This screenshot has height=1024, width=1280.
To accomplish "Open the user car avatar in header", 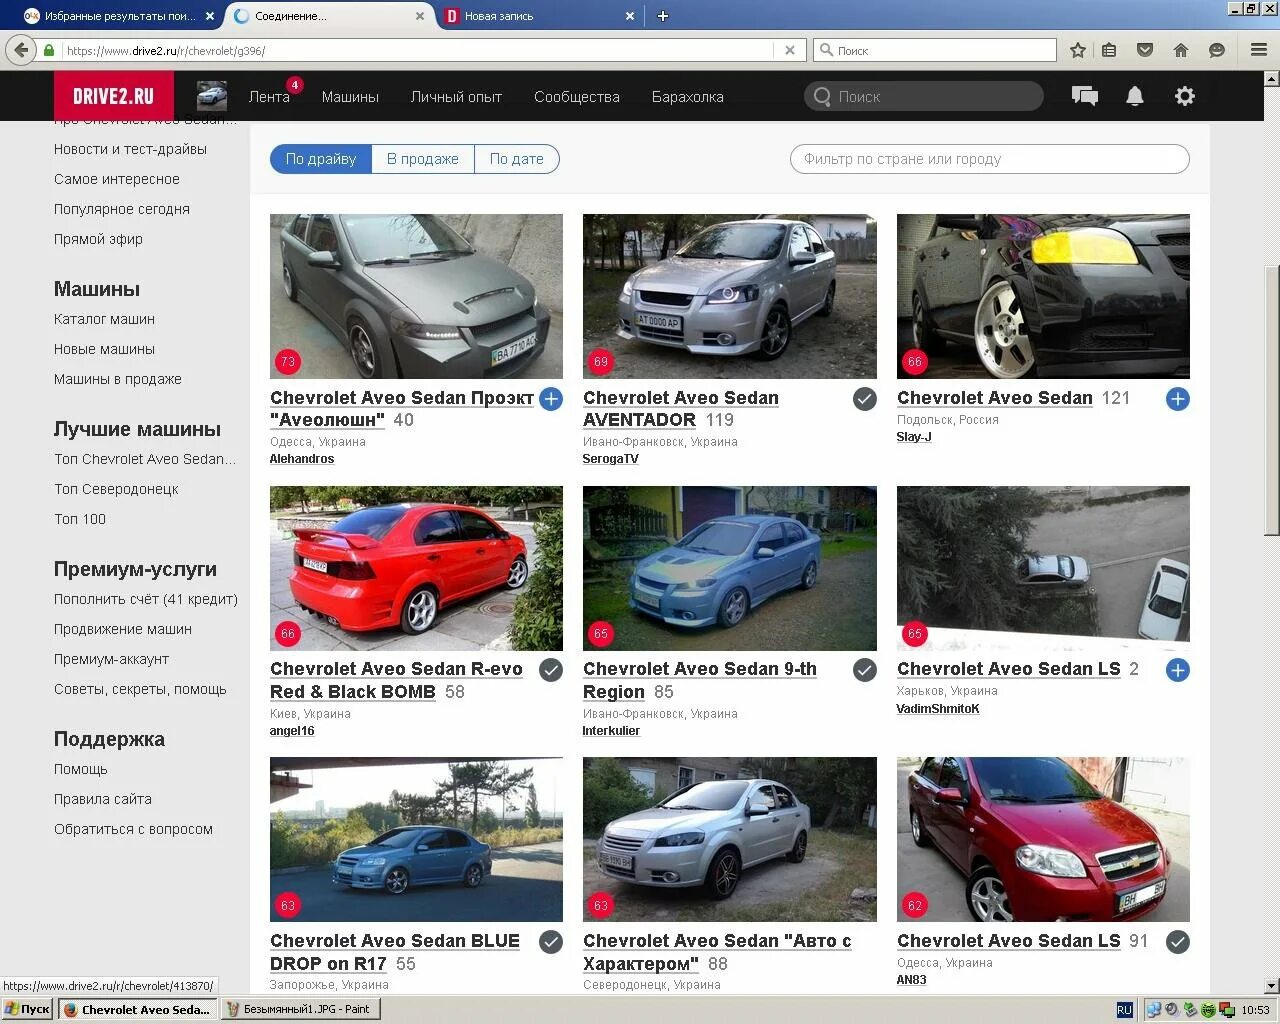I will [x=212, y=96].
